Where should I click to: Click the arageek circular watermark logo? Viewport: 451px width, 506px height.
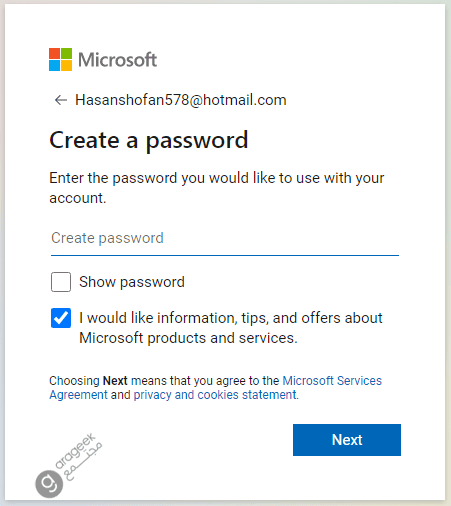point(49,484)
